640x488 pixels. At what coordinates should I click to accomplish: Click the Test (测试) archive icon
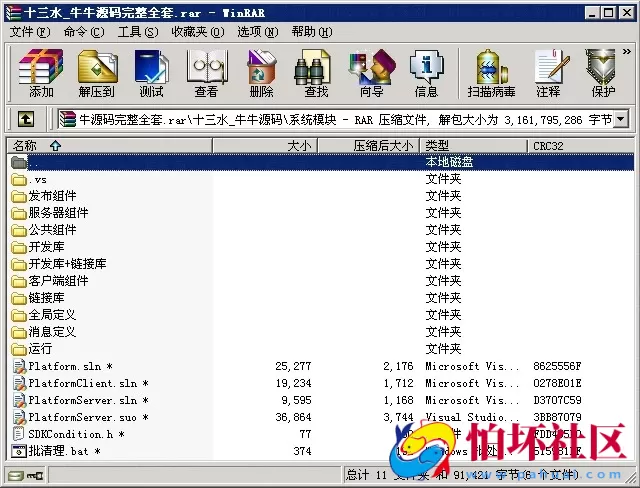pos(151,73)
